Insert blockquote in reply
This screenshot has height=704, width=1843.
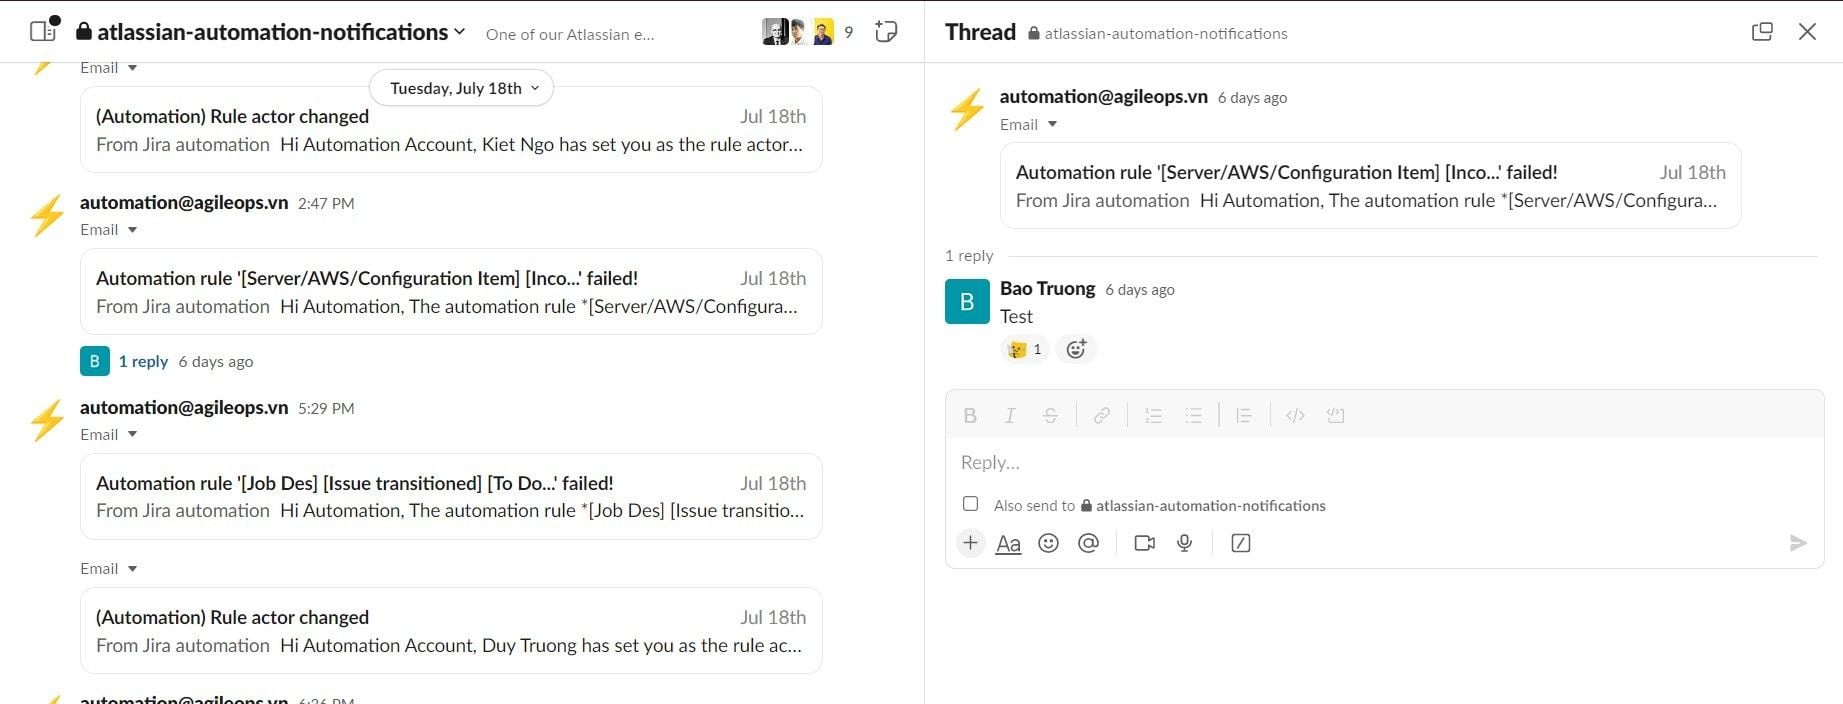(1244, 416)
